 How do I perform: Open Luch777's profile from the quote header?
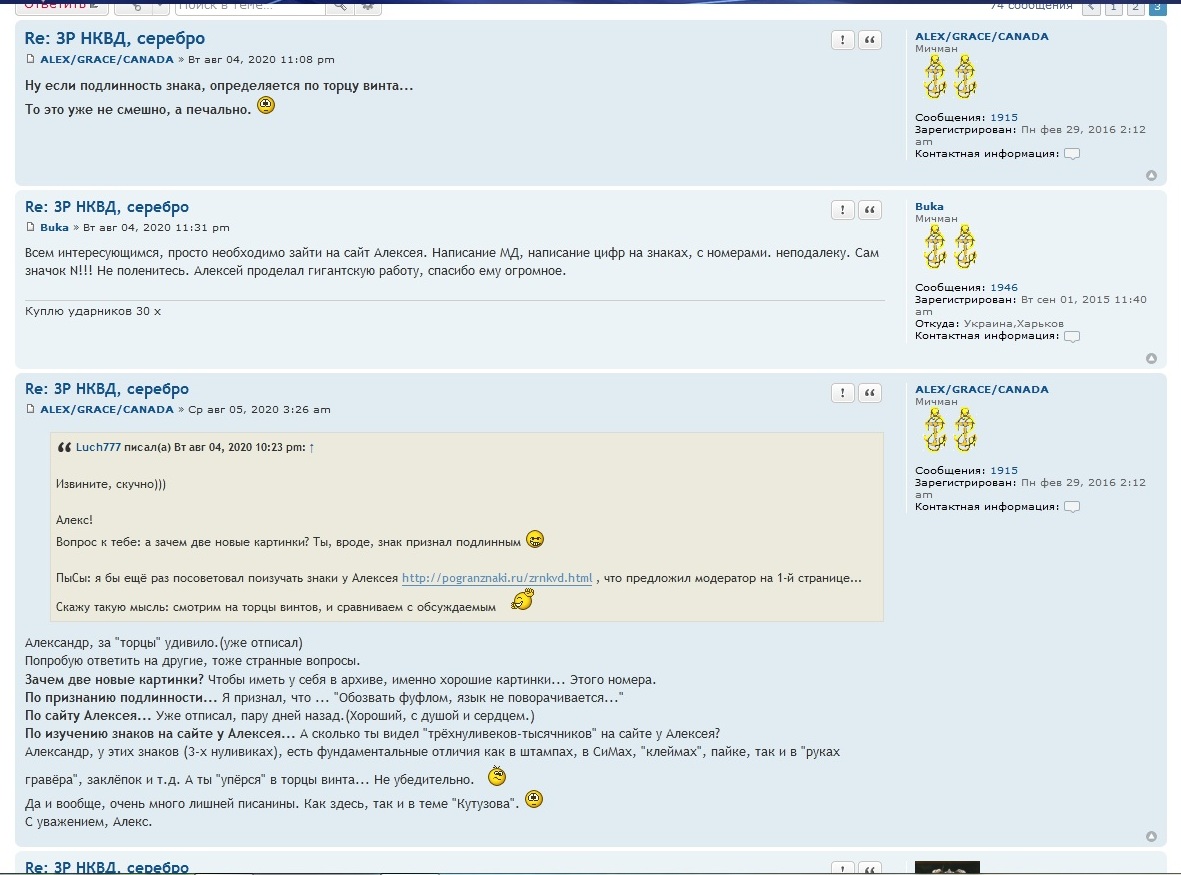[x=98, y=447]
